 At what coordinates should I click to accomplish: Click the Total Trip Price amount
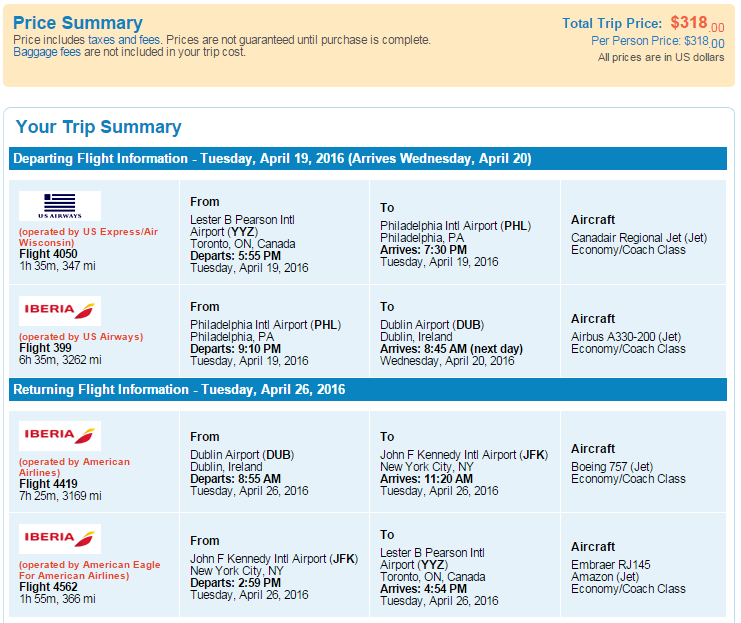697,23
